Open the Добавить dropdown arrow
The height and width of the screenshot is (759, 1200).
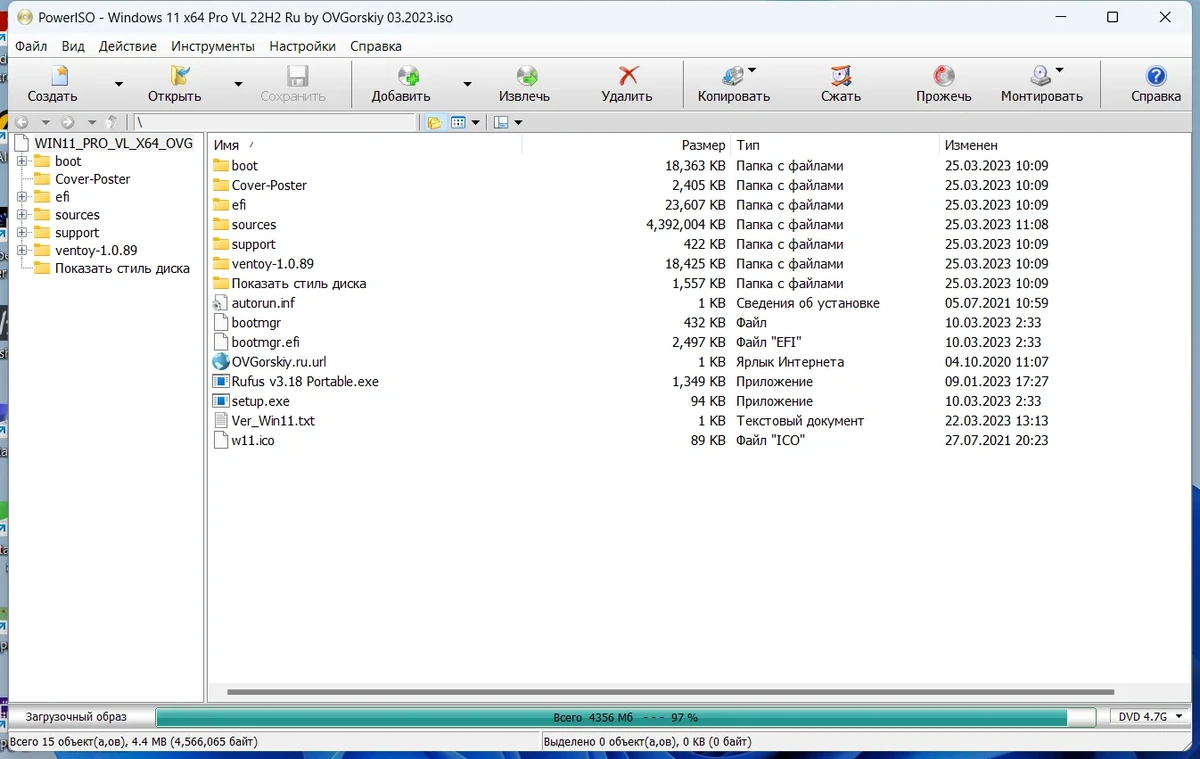467,84
